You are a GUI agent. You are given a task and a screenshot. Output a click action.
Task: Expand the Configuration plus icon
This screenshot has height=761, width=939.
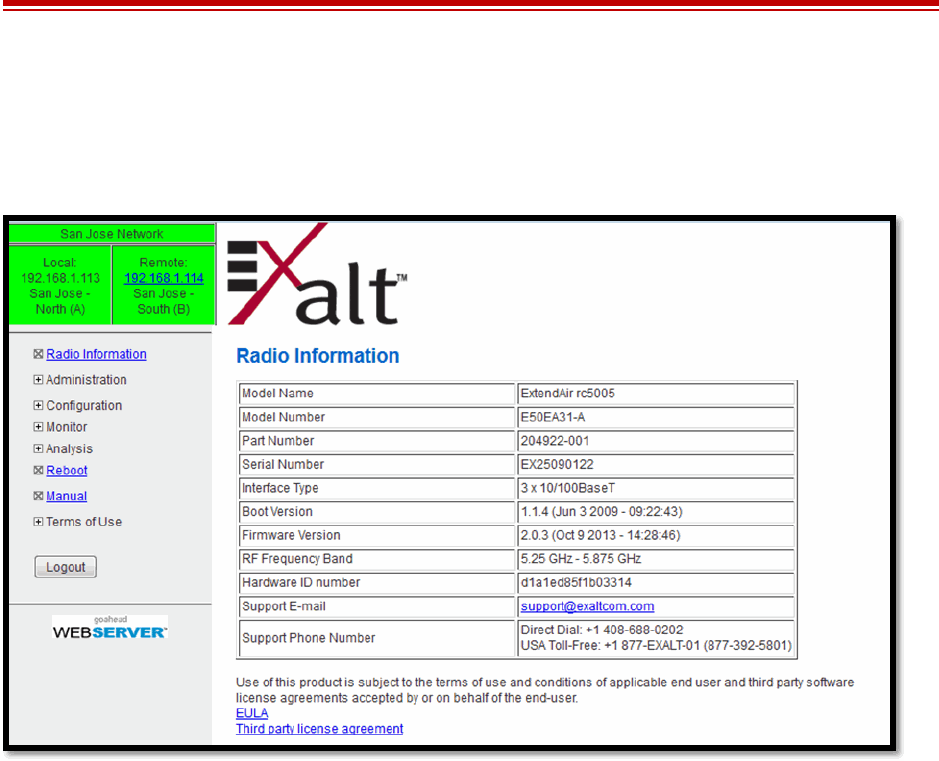(38, 405)
